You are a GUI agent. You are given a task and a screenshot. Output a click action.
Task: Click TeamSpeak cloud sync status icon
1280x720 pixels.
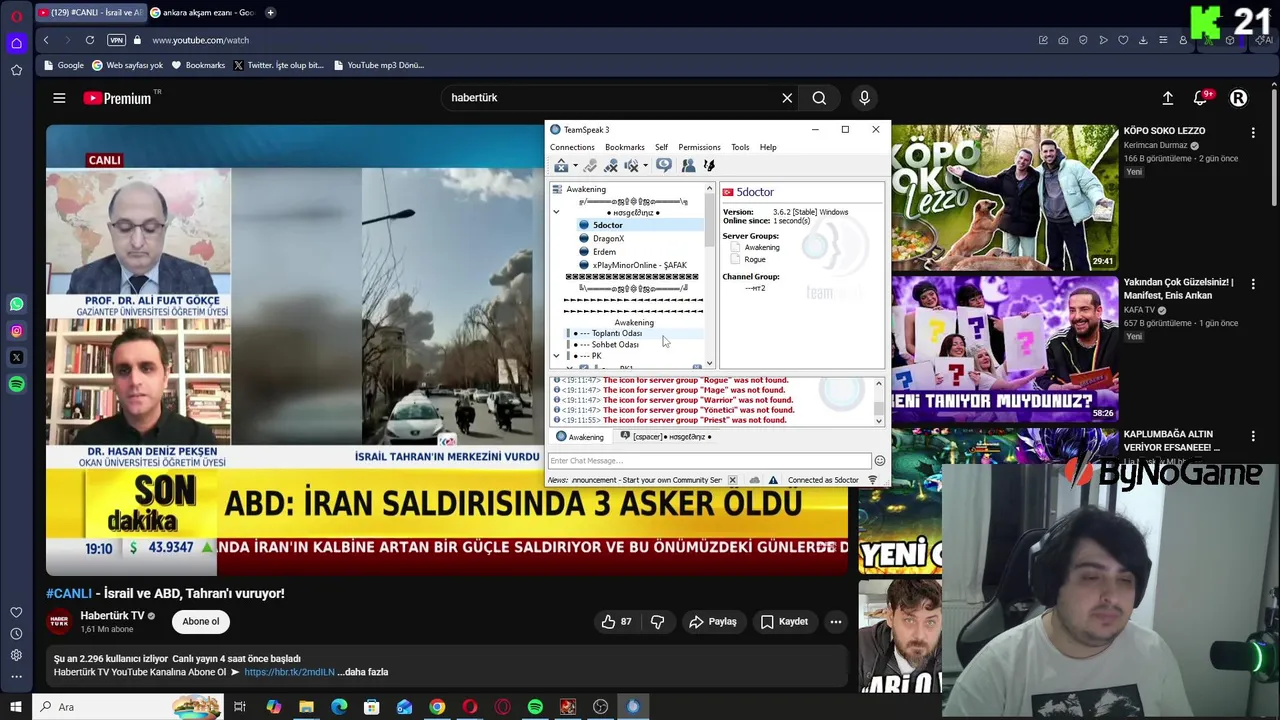tap(755, 480)
